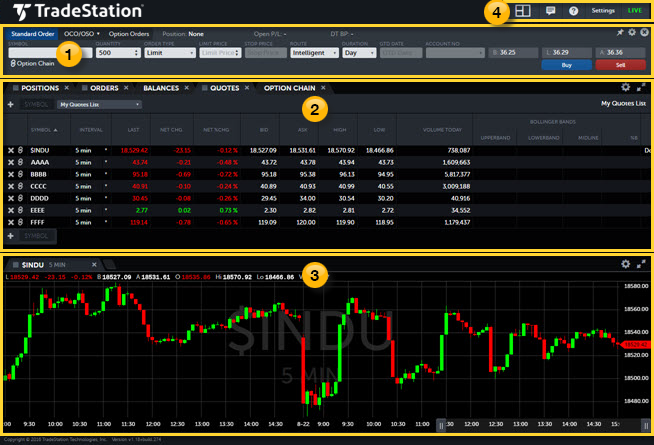
Task: Switch to the POSITIONS tab
Action: point(40,88)
